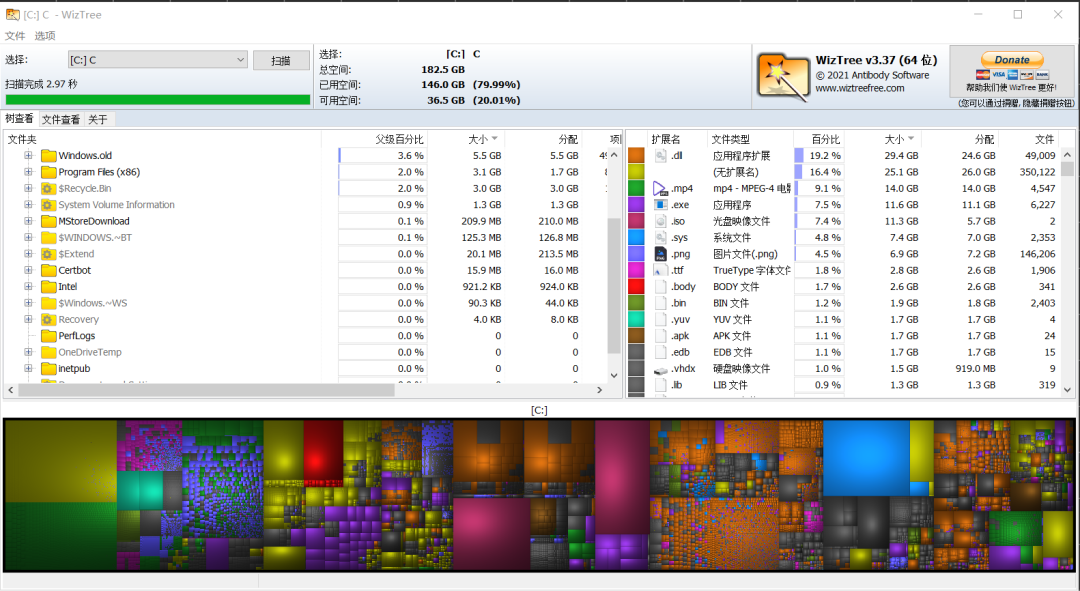The image size is (1080, 591).
Task: Click the large blue block in treemap
Action: click(866, 457)
